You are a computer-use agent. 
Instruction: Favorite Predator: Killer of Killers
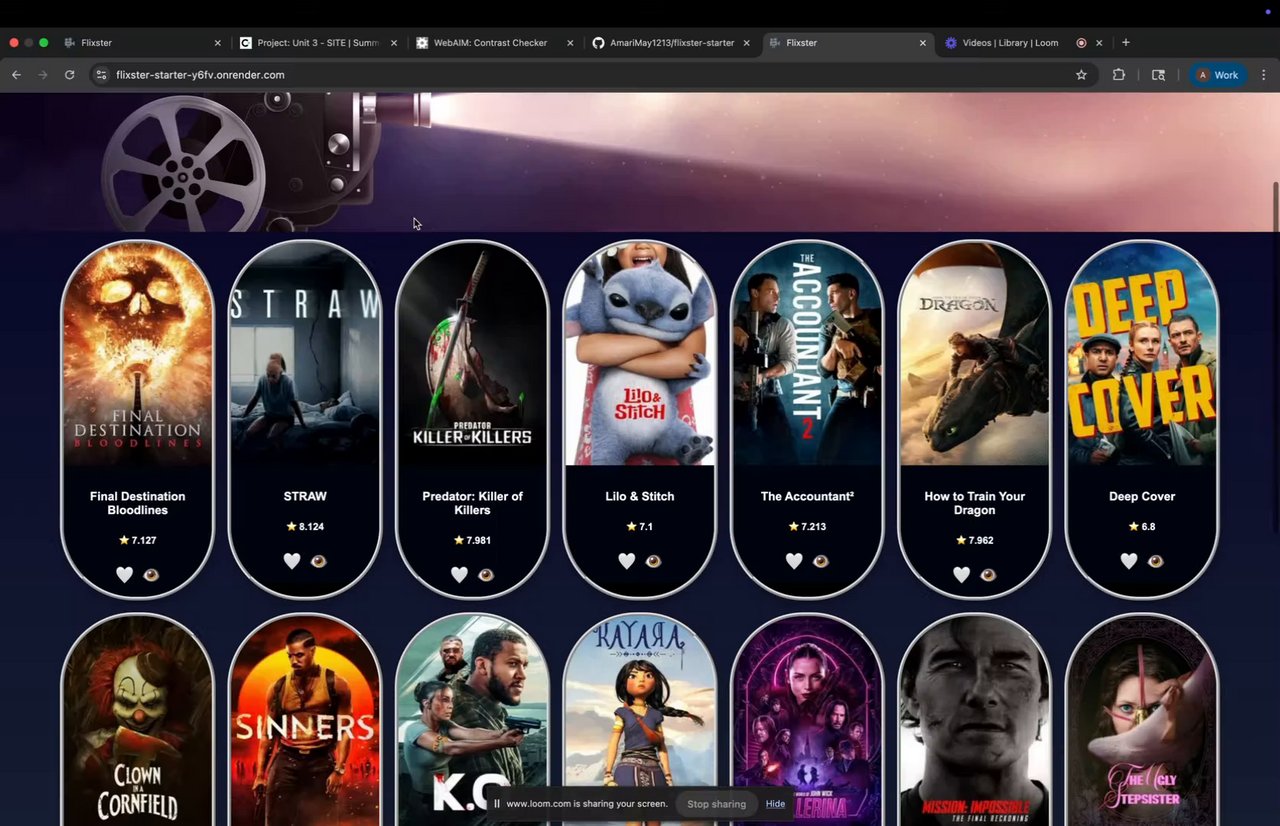[x=459, y=575]
